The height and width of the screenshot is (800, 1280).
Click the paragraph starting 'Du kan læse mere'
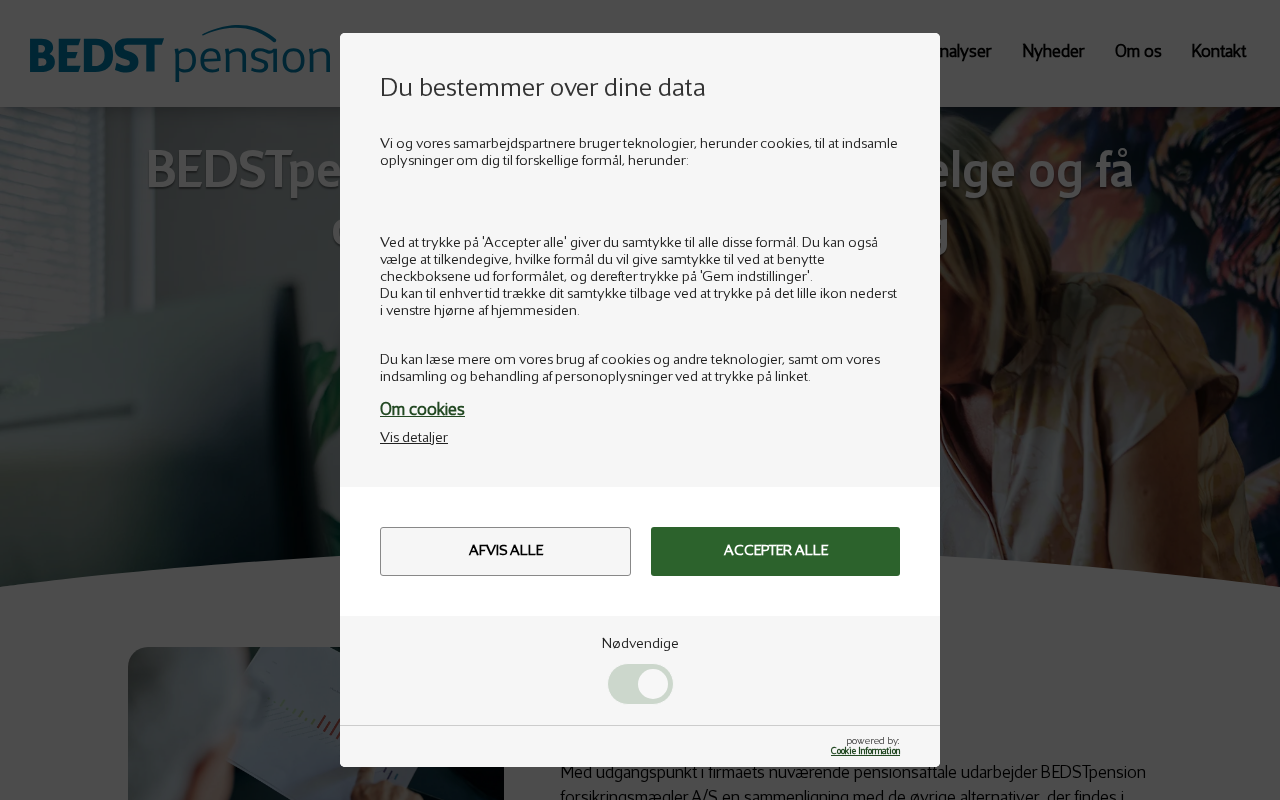tap(630, 368)
